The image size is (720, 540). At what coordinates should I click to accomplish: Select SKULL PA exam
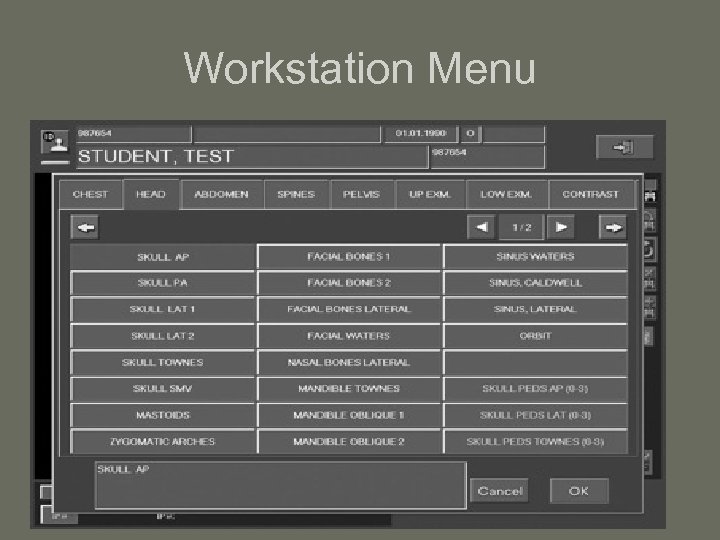[163, 283]
